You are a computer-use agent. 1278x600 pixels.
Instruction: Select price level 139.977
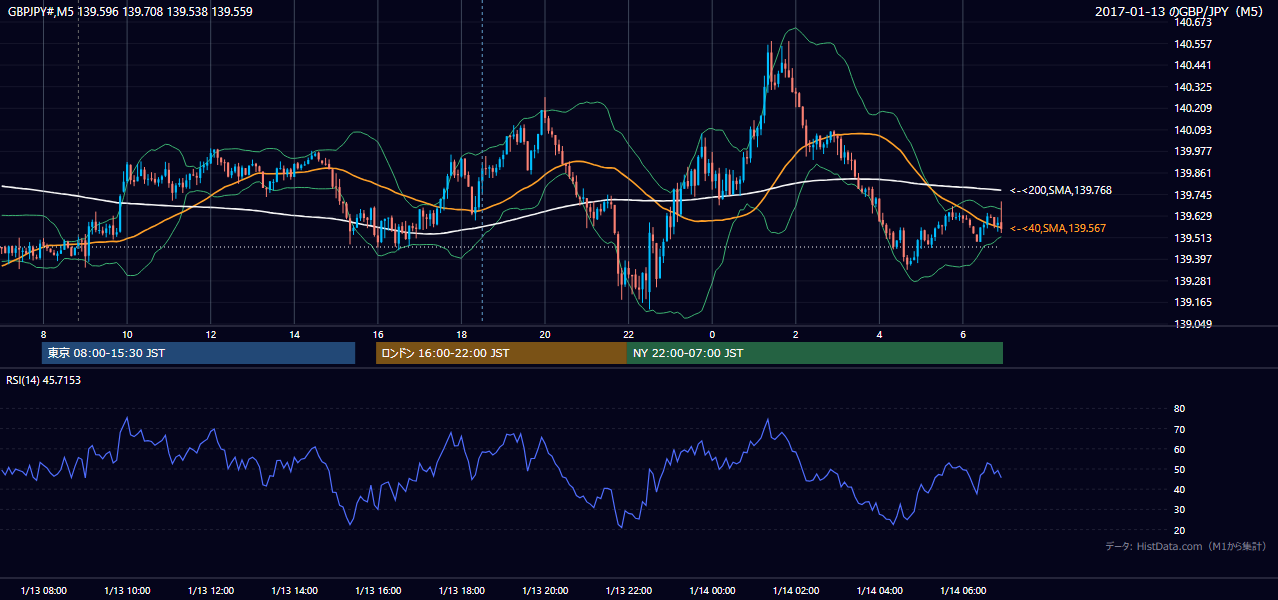[x=1193, y=152]
